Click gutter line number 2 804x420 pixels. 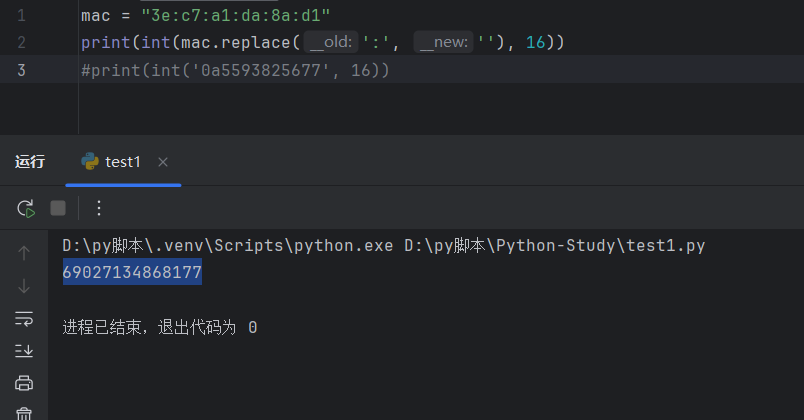[22, 43]
